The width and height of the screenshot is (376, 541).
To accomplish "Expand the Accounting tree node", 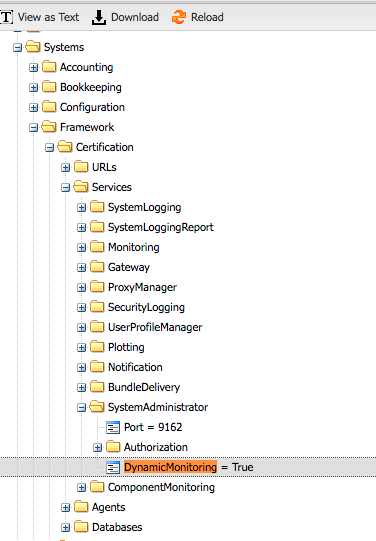I will pos(33,68).
